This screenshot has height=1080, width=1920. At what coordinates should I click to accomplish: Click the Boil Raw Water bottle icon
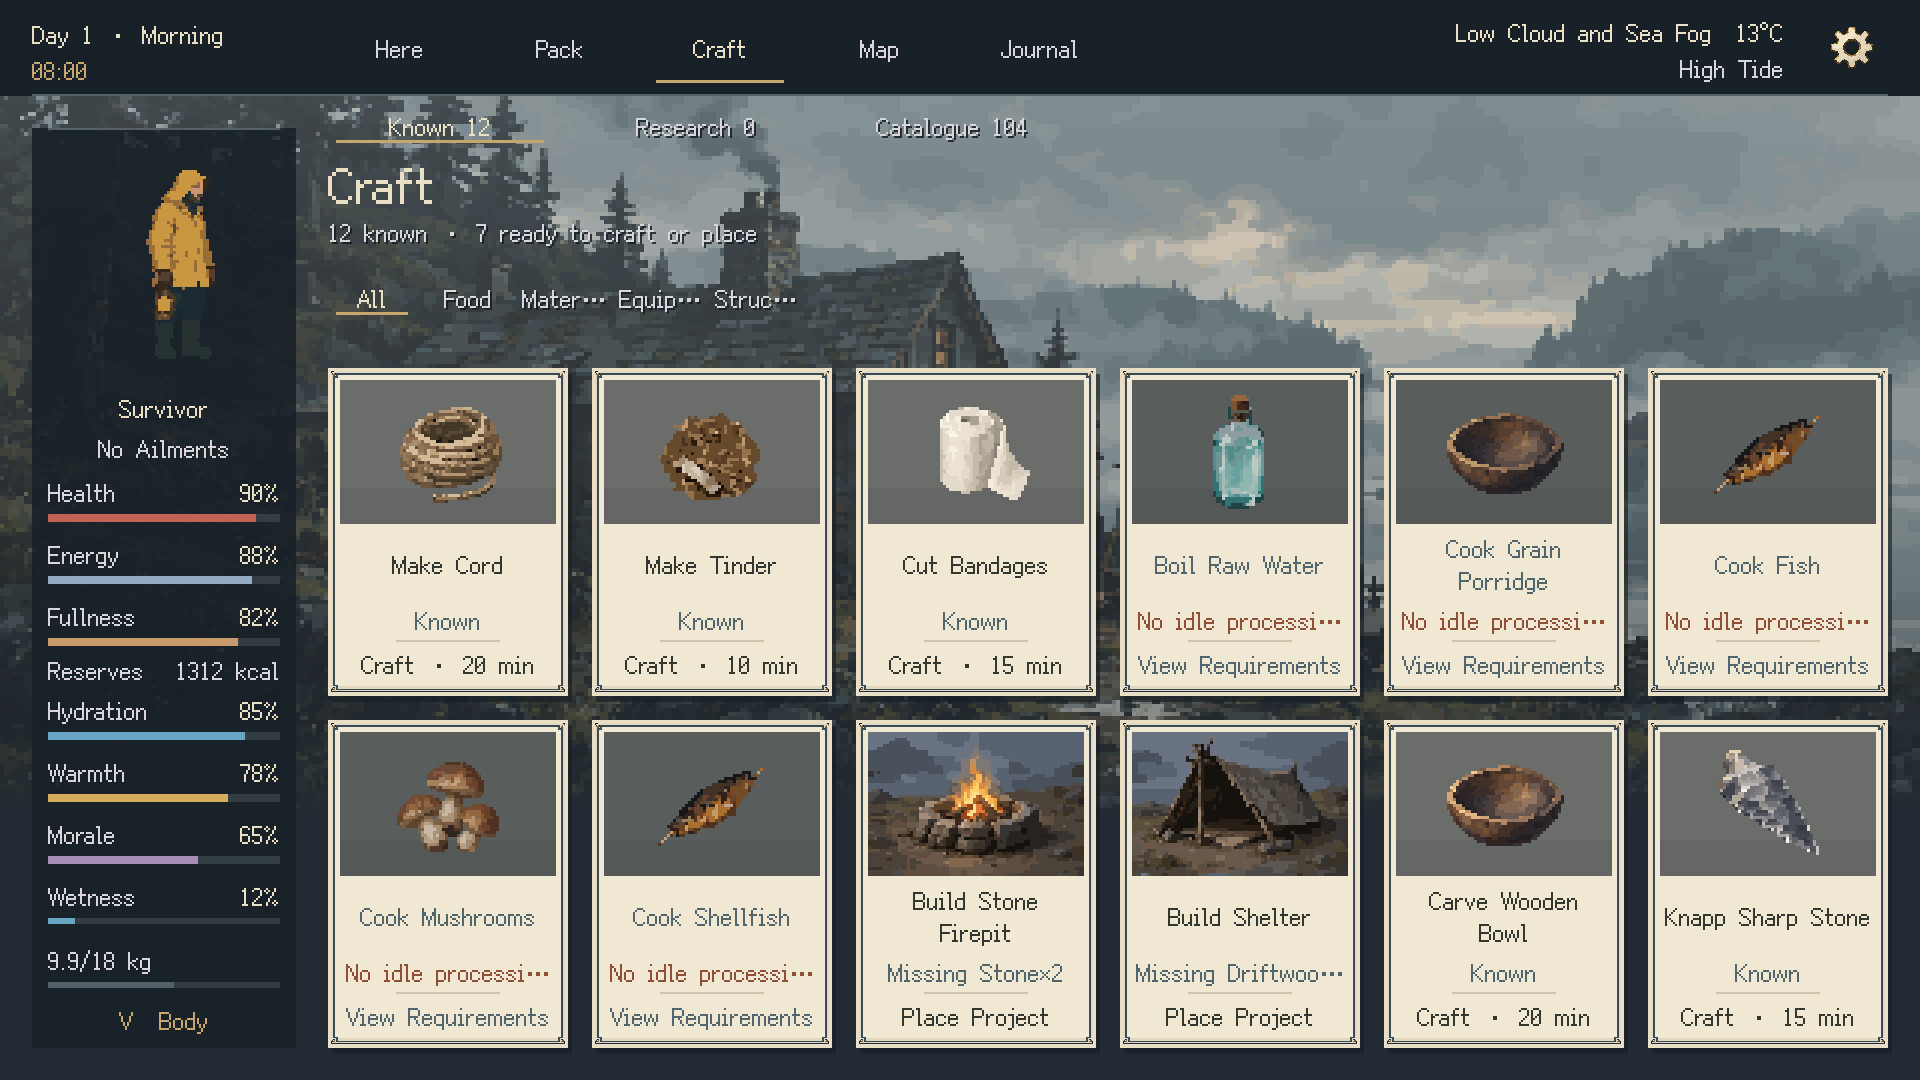(x=1240, y=452)
